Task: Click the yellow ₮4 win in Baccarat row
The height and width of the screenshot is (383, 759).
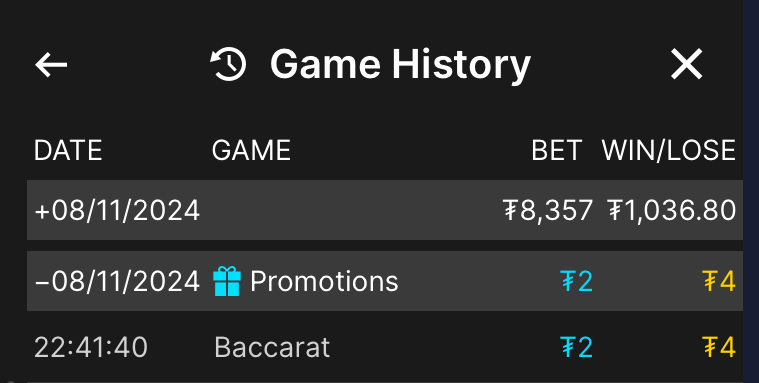Action: click(x=719, y=347)
